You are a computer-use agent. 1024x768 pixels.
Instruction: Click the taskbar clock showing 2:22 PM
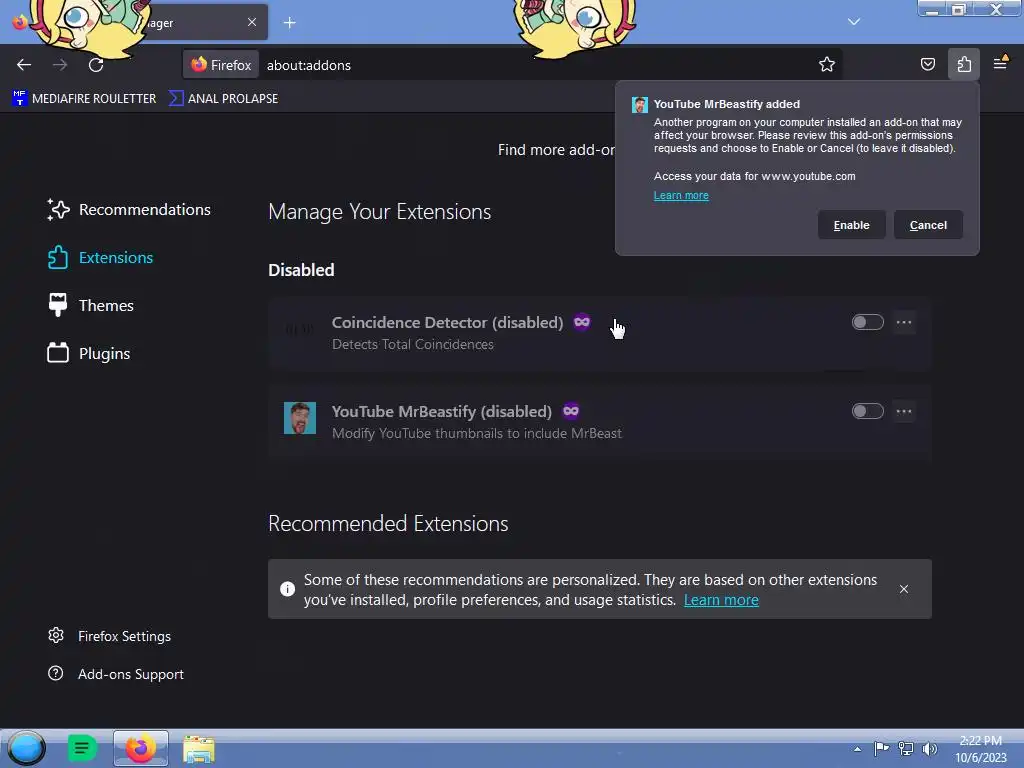tap(980, 749)
